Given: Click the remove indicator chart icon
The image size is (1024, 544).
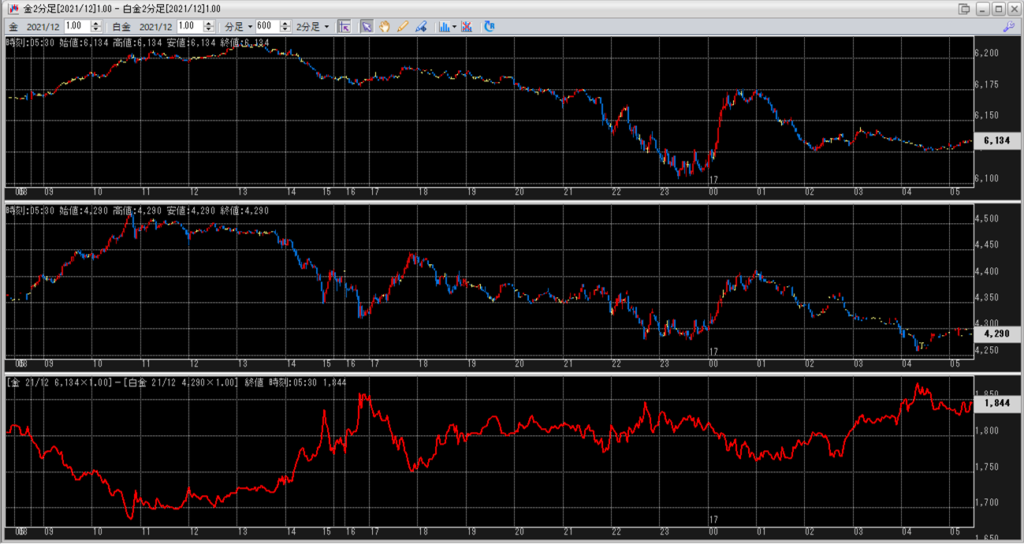Looking at the screenshot, I should 467,26.
